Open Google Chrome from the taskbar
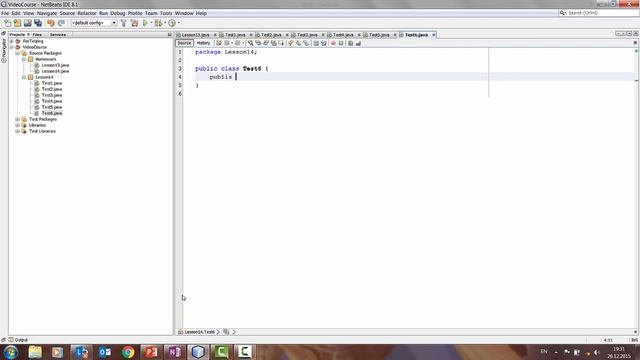The height and width of the screenshot is (360, 640). click(128, 352)
